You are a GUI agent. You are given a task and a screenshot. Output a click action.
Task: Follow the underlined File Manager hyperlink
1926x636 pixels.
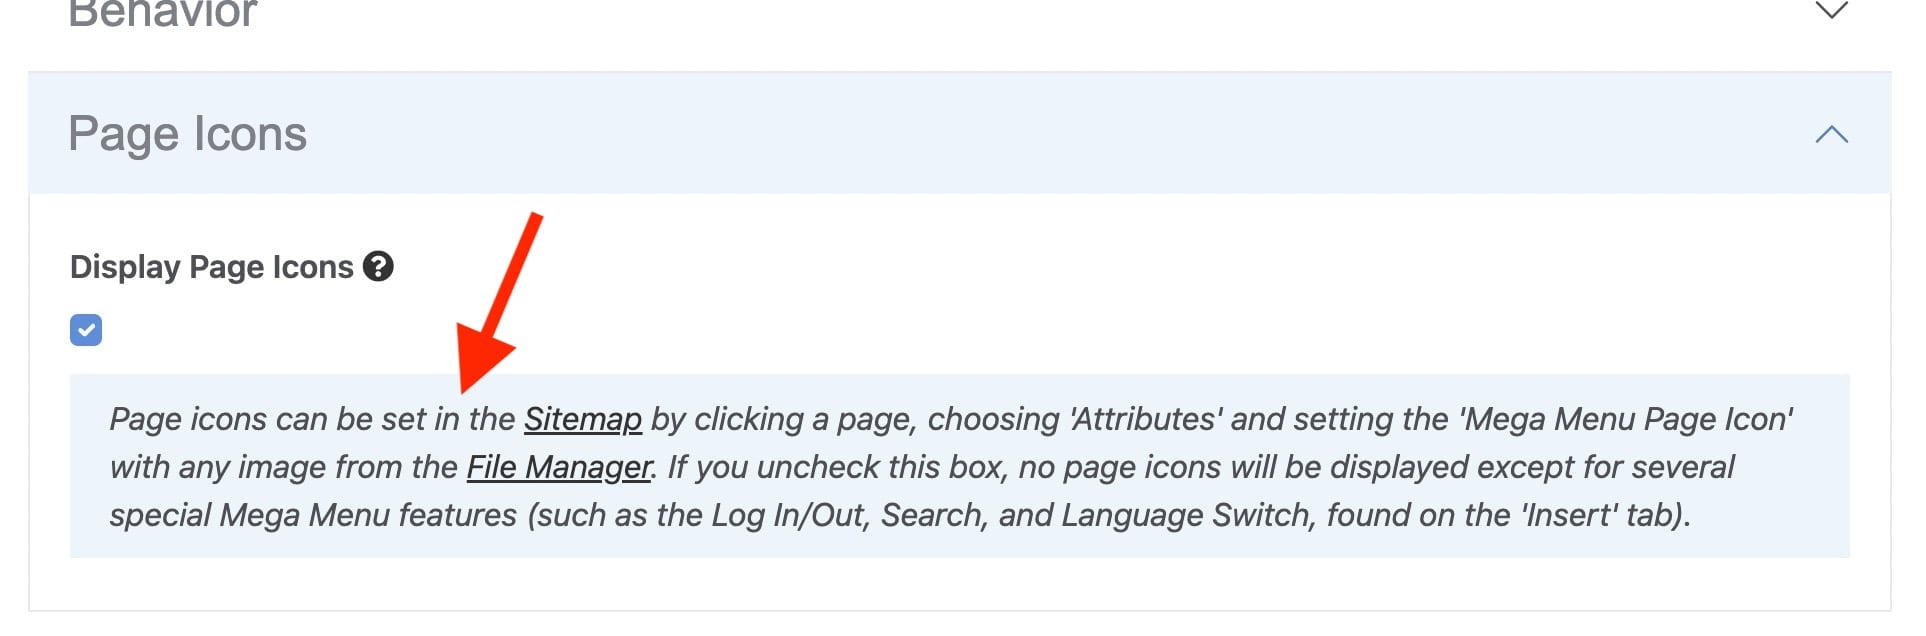[x=559, y=467]
